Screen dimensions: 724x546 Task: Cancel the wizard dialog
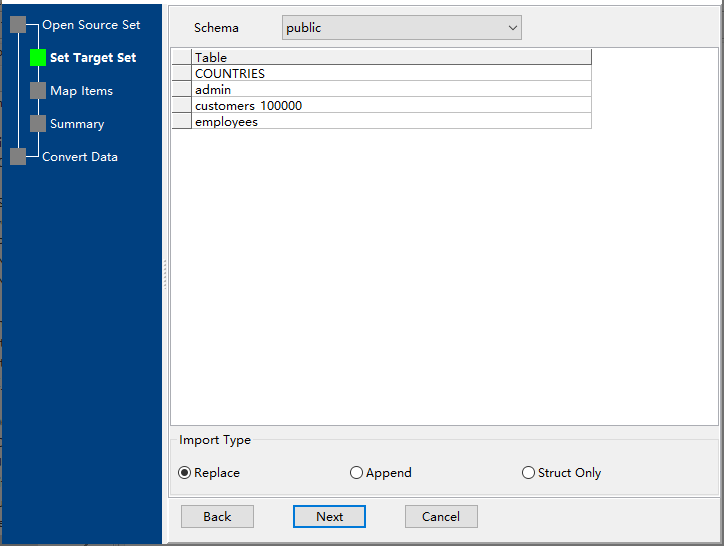click(441, 517)
